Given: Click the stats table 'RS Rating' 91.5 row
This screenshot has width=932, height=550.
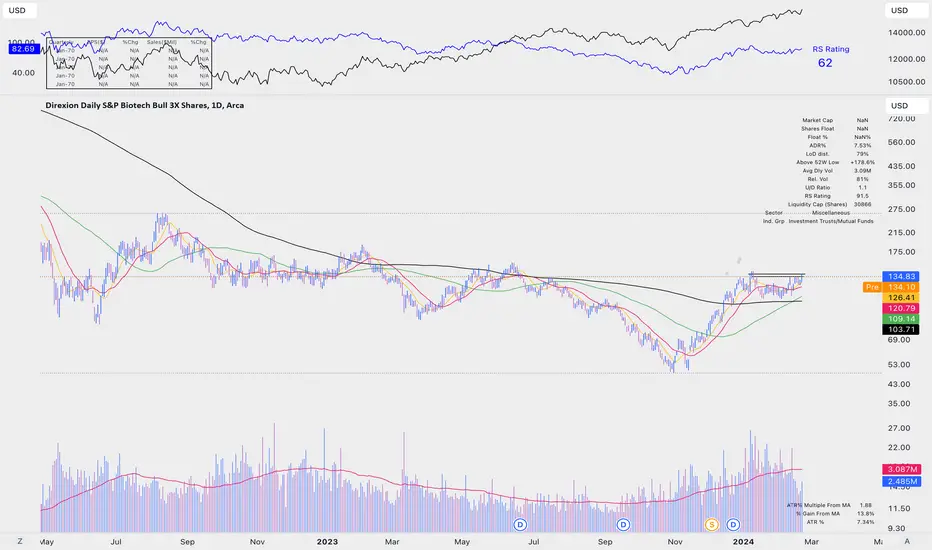Looking at the screenshot, I should 837,196.
